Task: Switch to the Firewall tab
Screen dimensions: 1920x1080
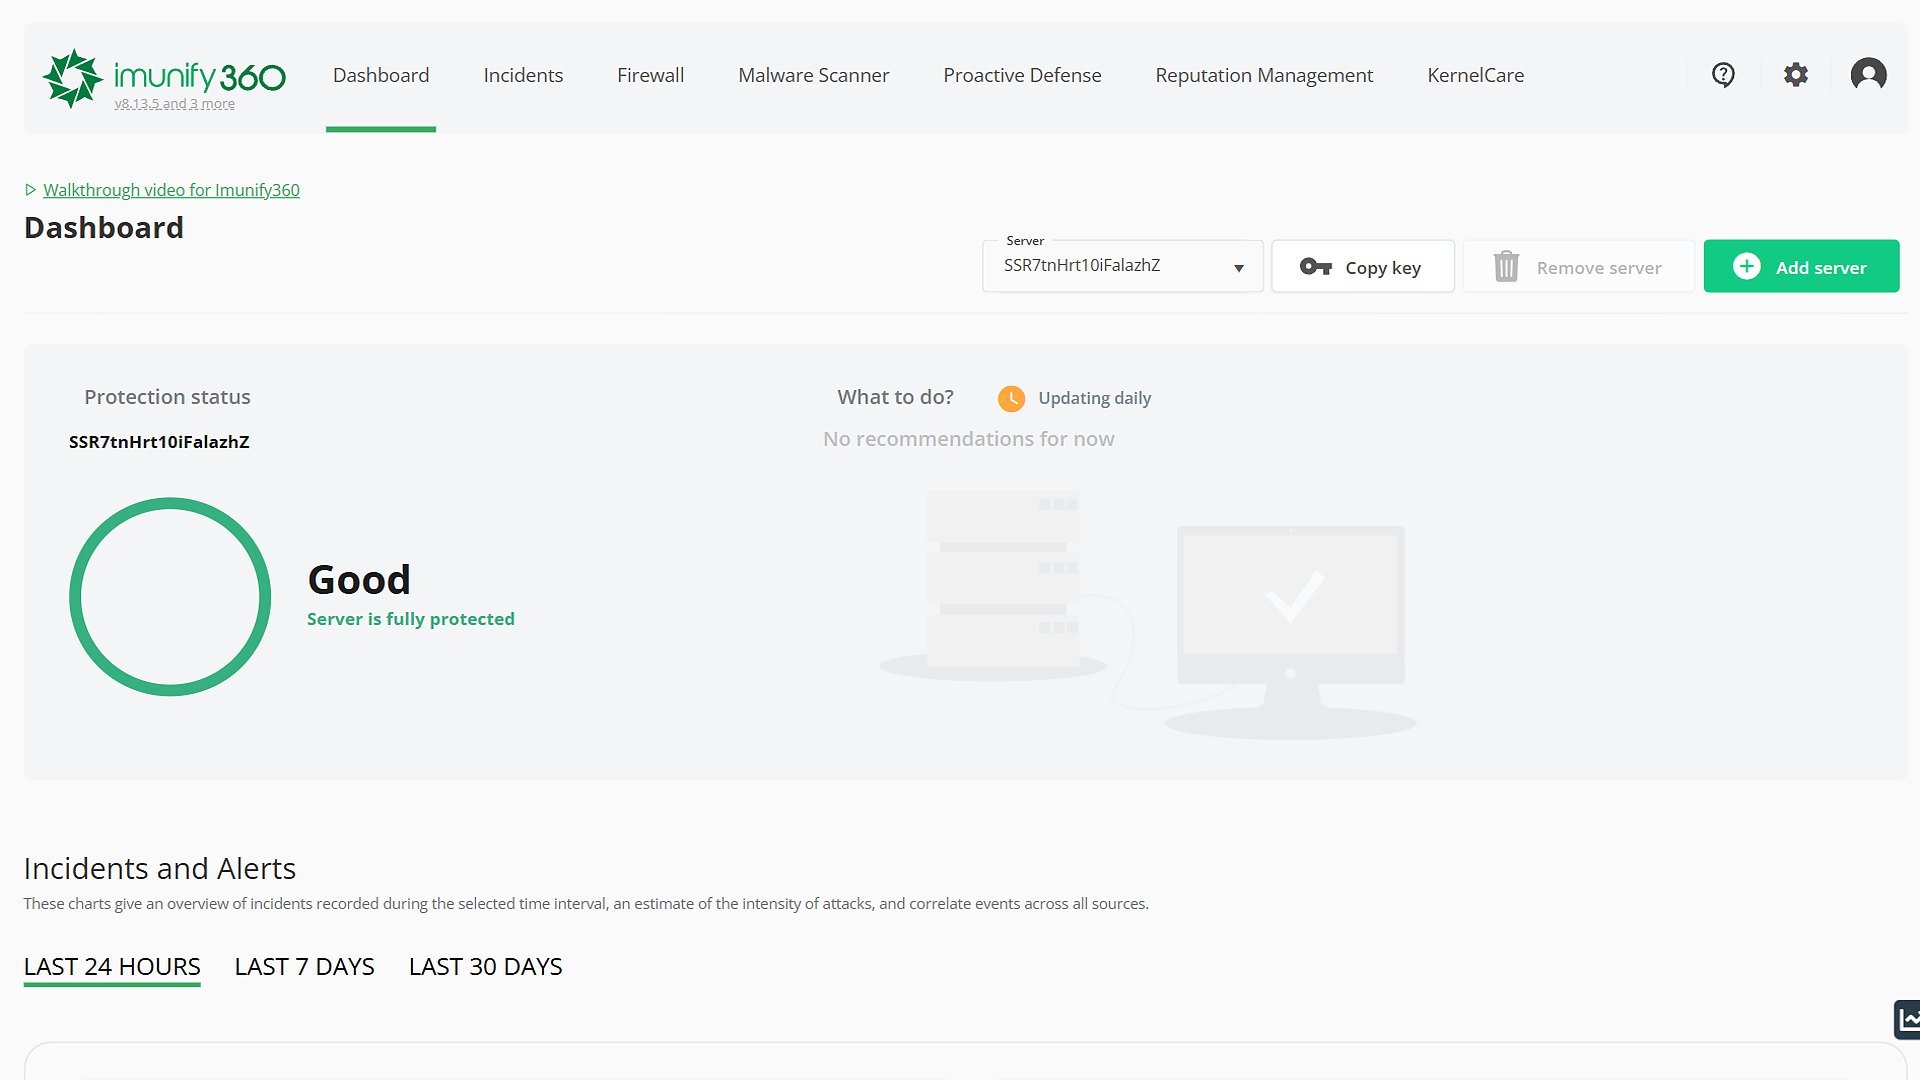Action: (650, 76)
